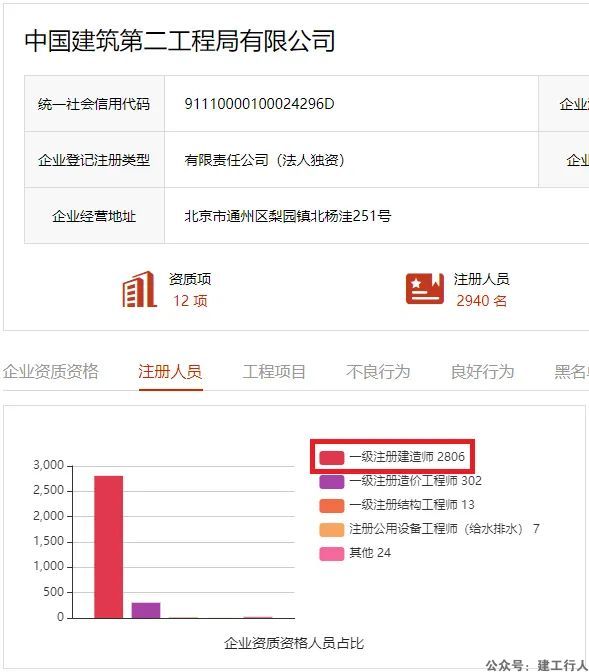Click the tall red bar in chart
The height and width of the screenshot is (672, 589).
pos(108,547)
